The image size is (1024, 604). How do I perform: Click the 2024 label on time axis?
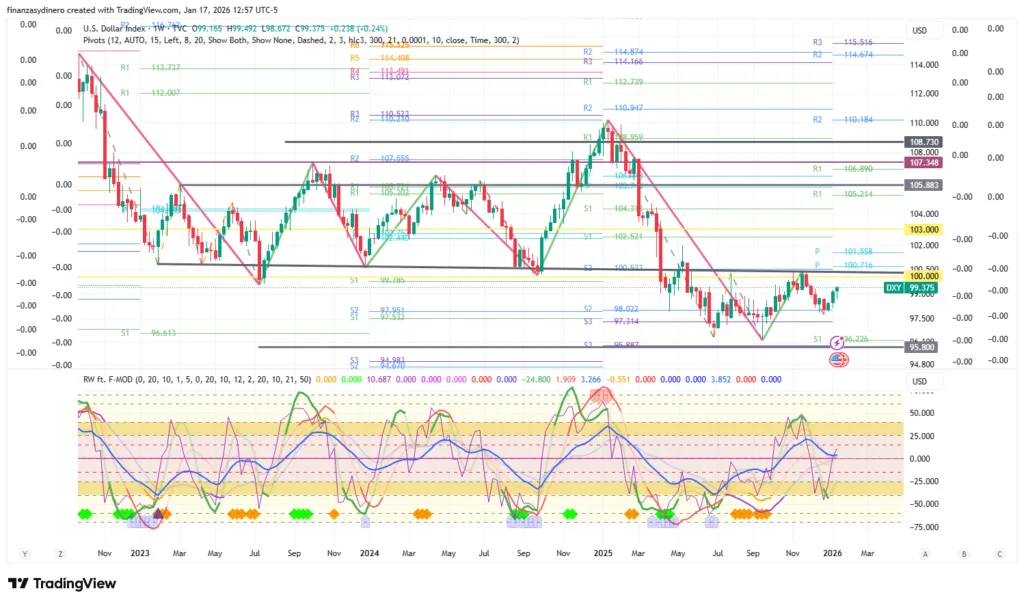point(369,552)
